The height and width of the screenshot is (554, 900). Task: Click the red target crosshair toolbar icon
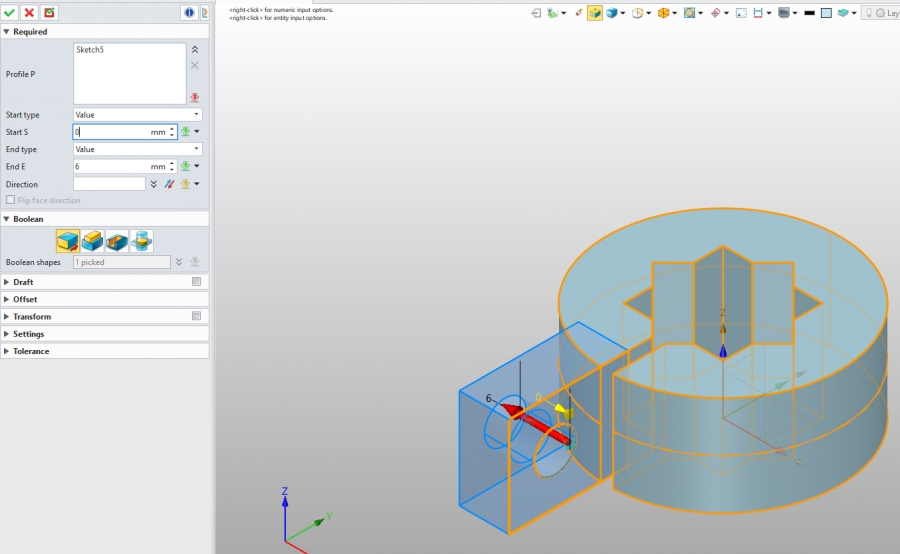(x=715, y=13)
